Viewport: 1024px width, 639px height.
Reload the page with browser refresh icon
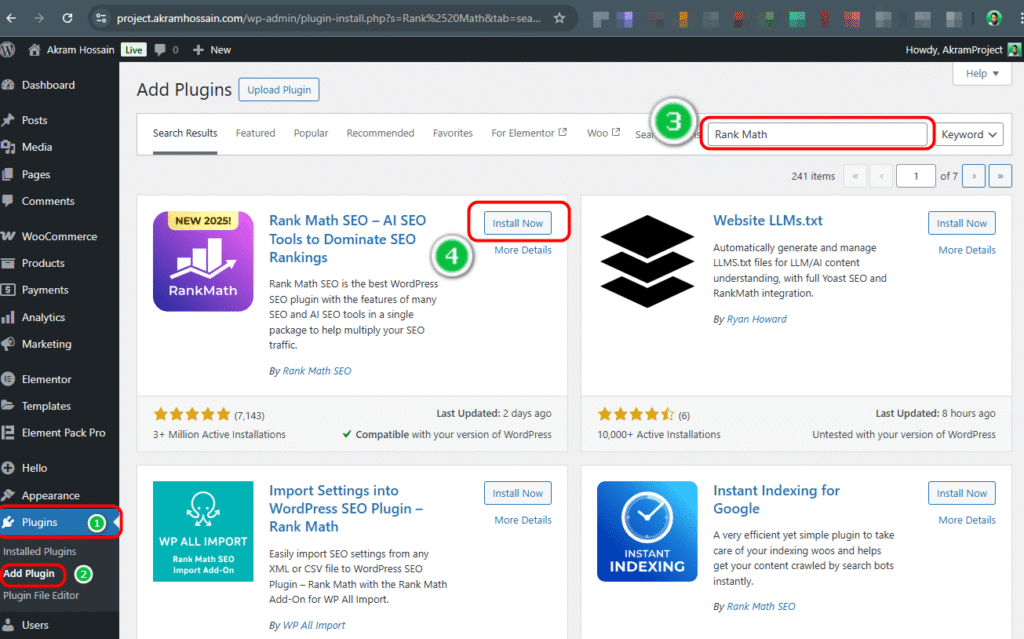[x=67, y=18]
